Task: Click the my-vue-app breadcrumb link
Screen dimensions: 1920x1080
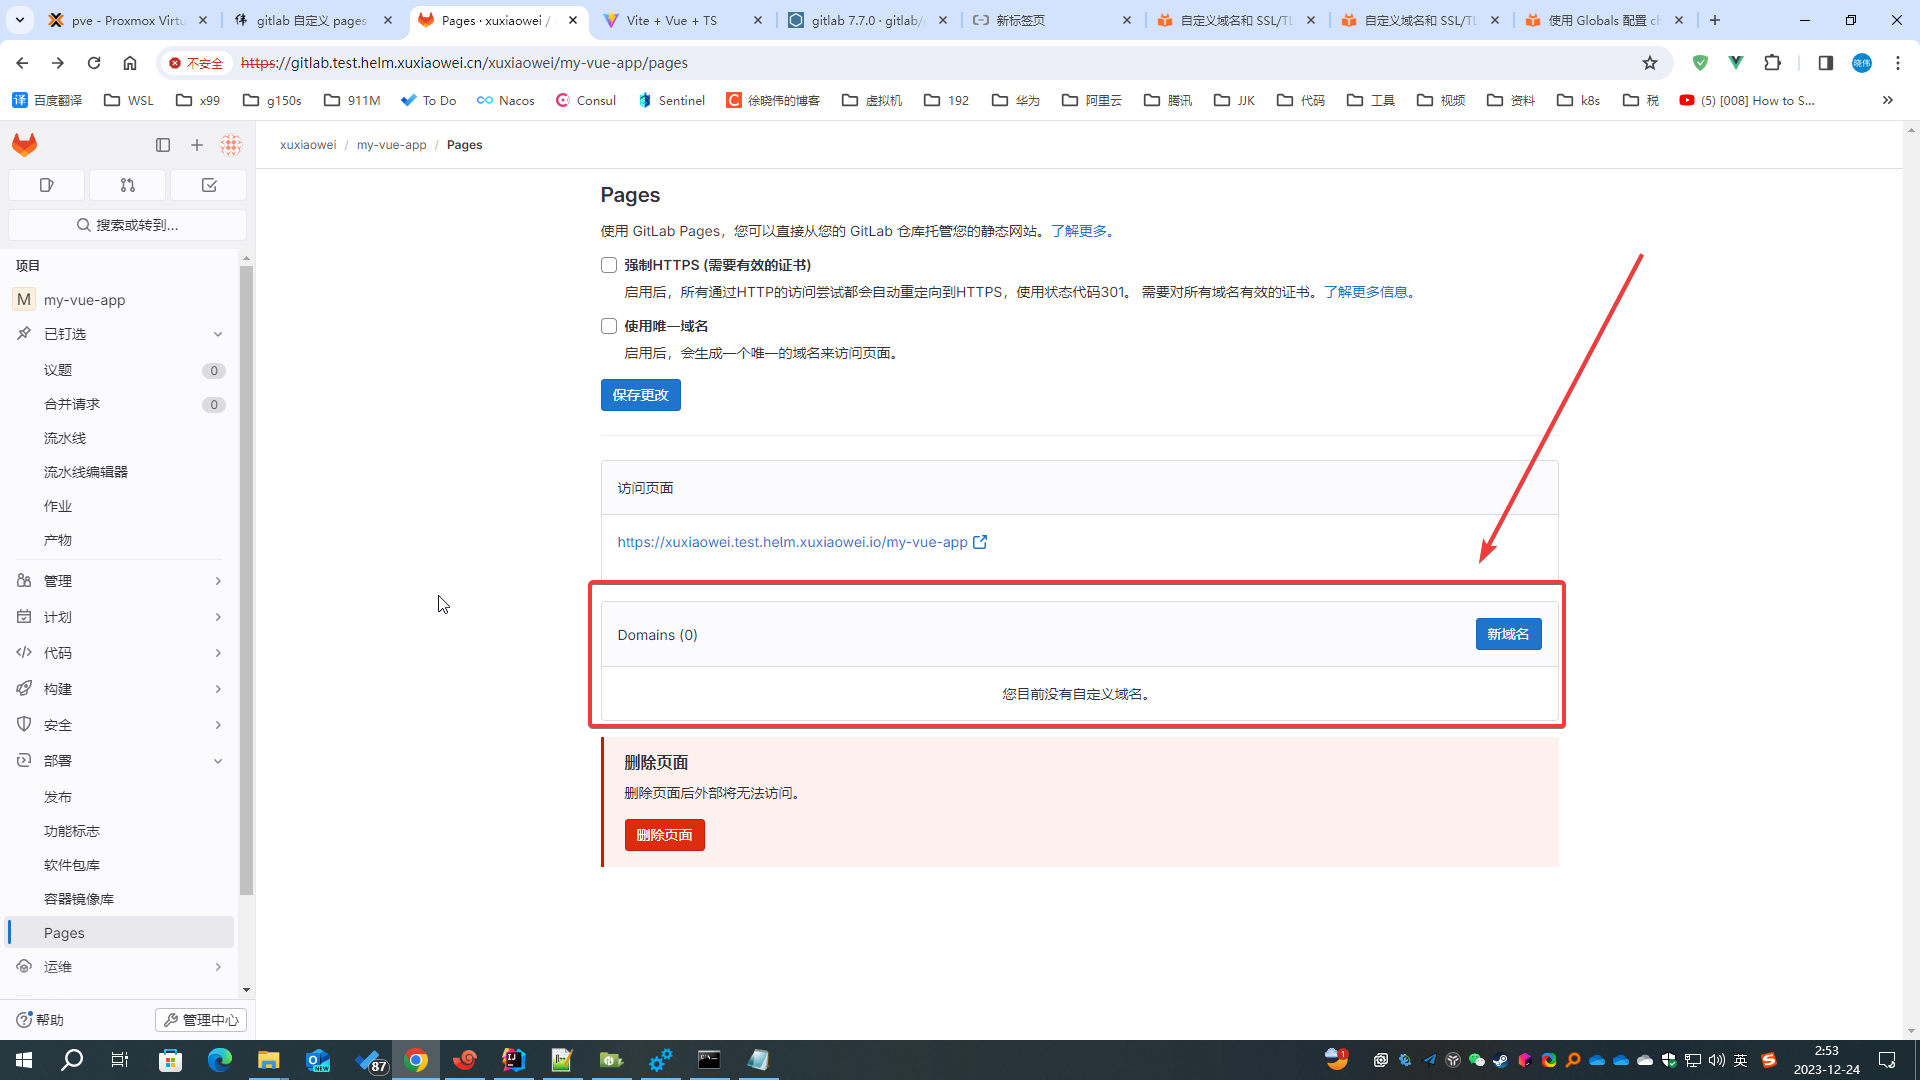Action: point(392,145)
